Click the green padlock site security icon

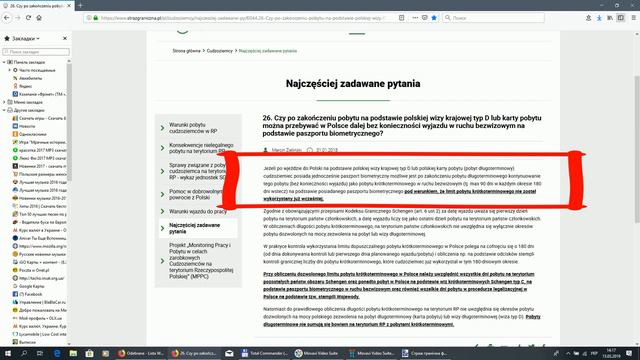point(96,18)
